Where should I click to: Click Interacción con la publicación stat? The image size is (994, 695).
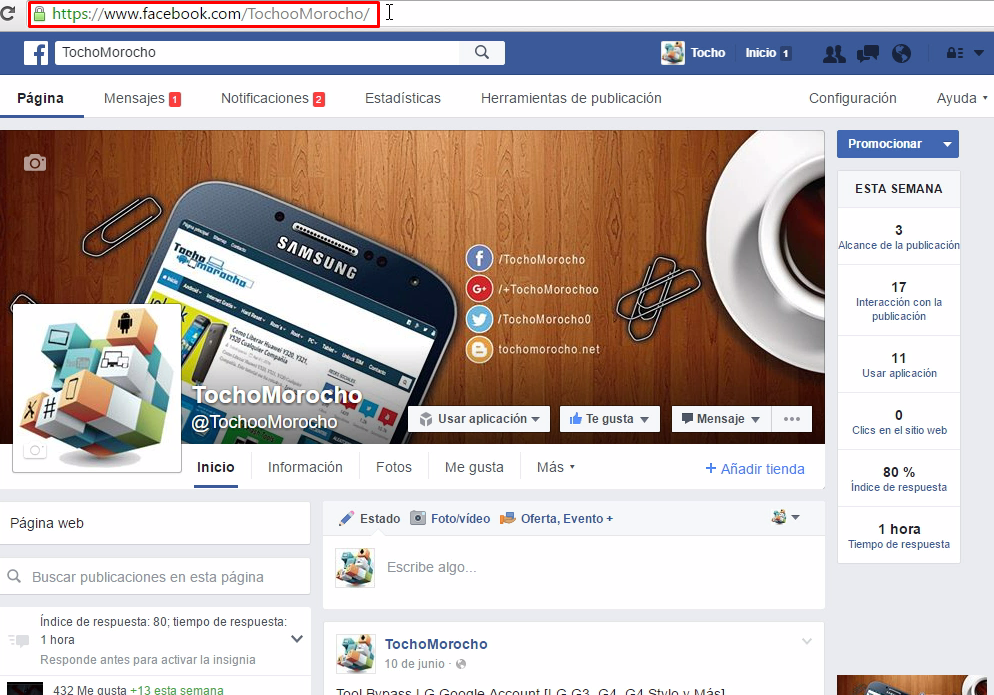[899, 301]
